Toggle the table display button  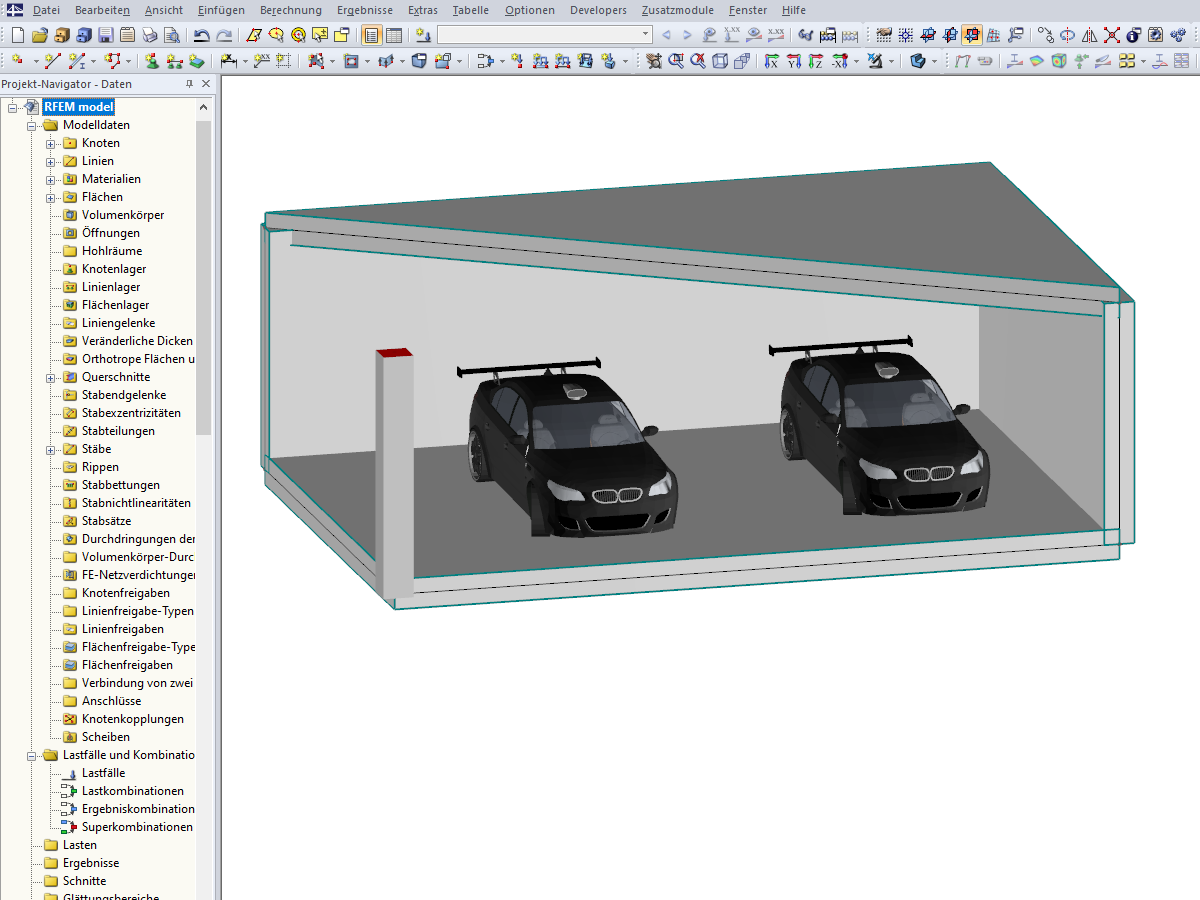394,35
